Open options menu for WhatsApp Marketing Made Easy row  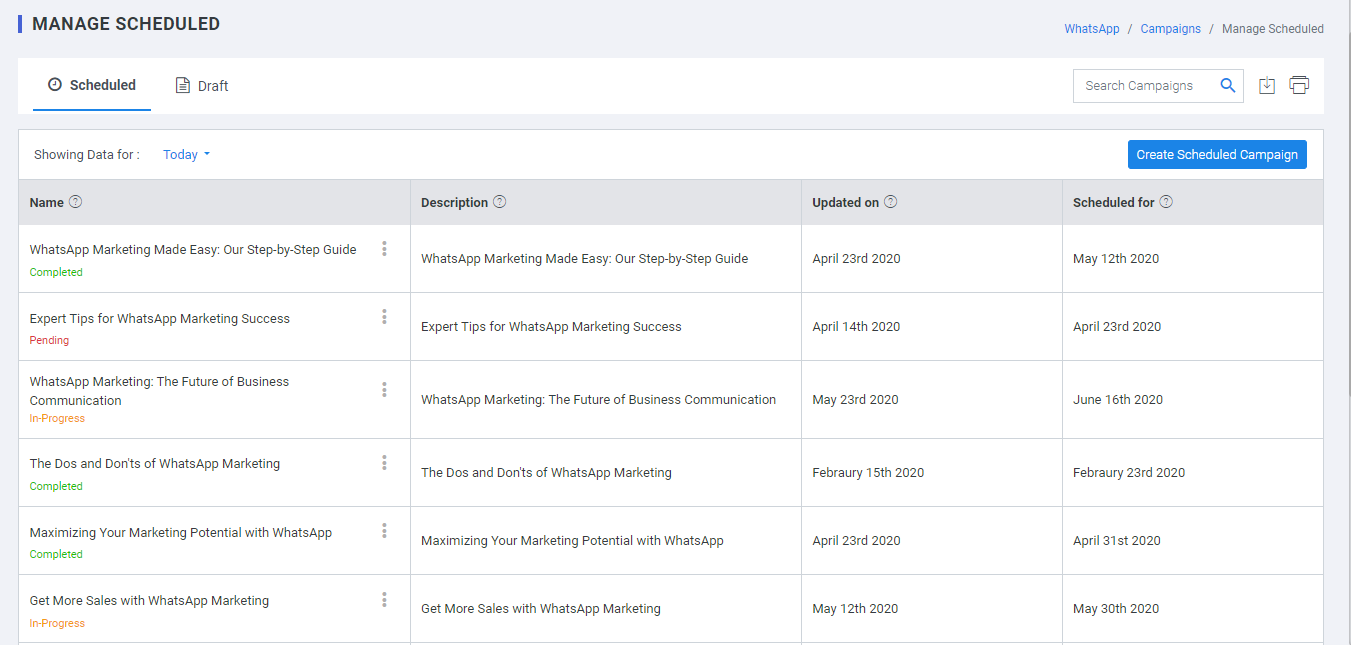coord(384,249)
